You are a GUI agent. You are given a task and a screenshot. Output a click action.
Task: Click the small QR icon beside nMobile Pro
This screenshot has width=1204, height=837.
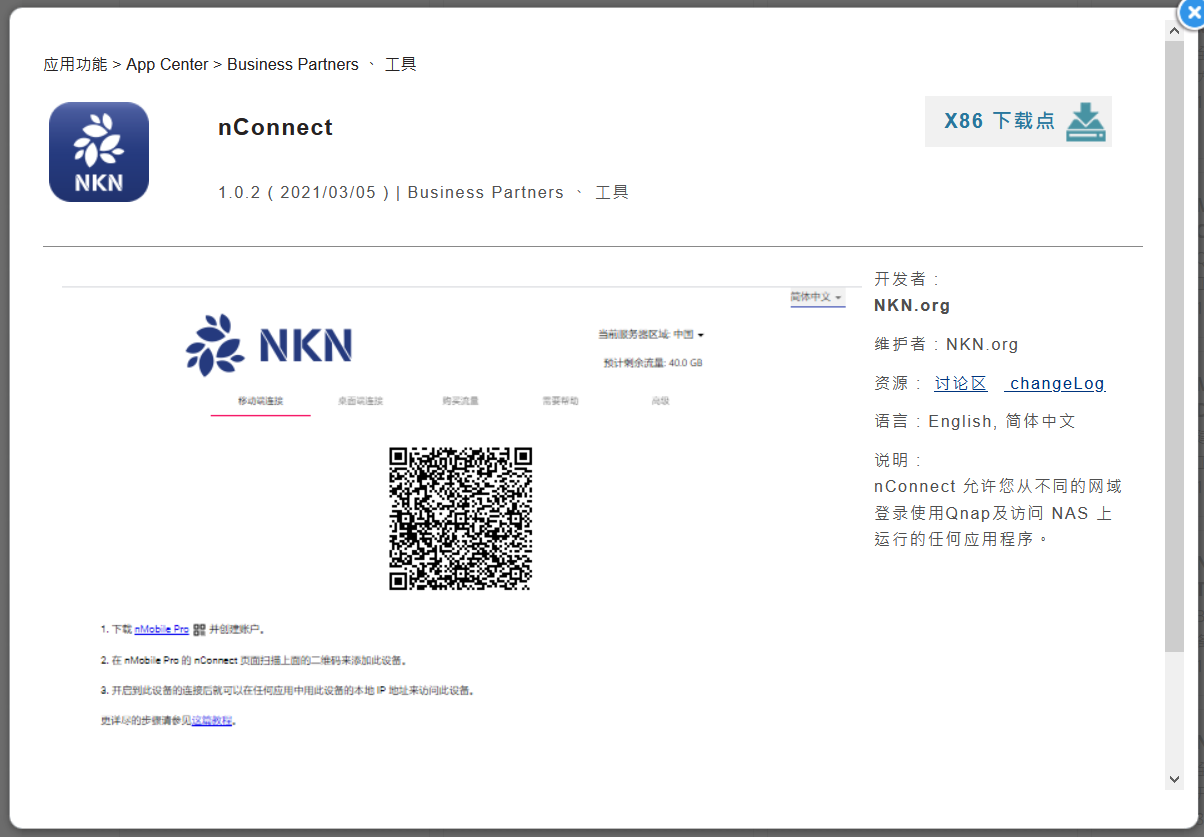tap(199, 630)
